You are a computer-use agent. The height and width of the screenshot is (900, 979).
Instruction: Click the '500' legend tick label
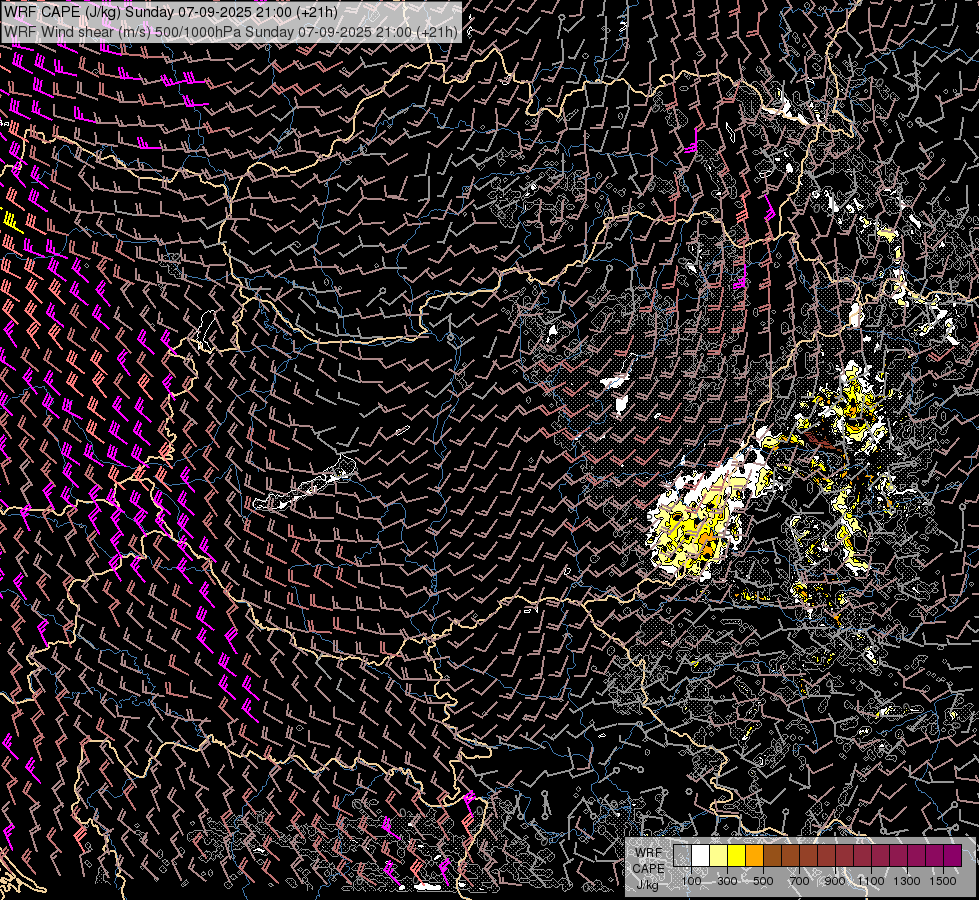(764, 881)
